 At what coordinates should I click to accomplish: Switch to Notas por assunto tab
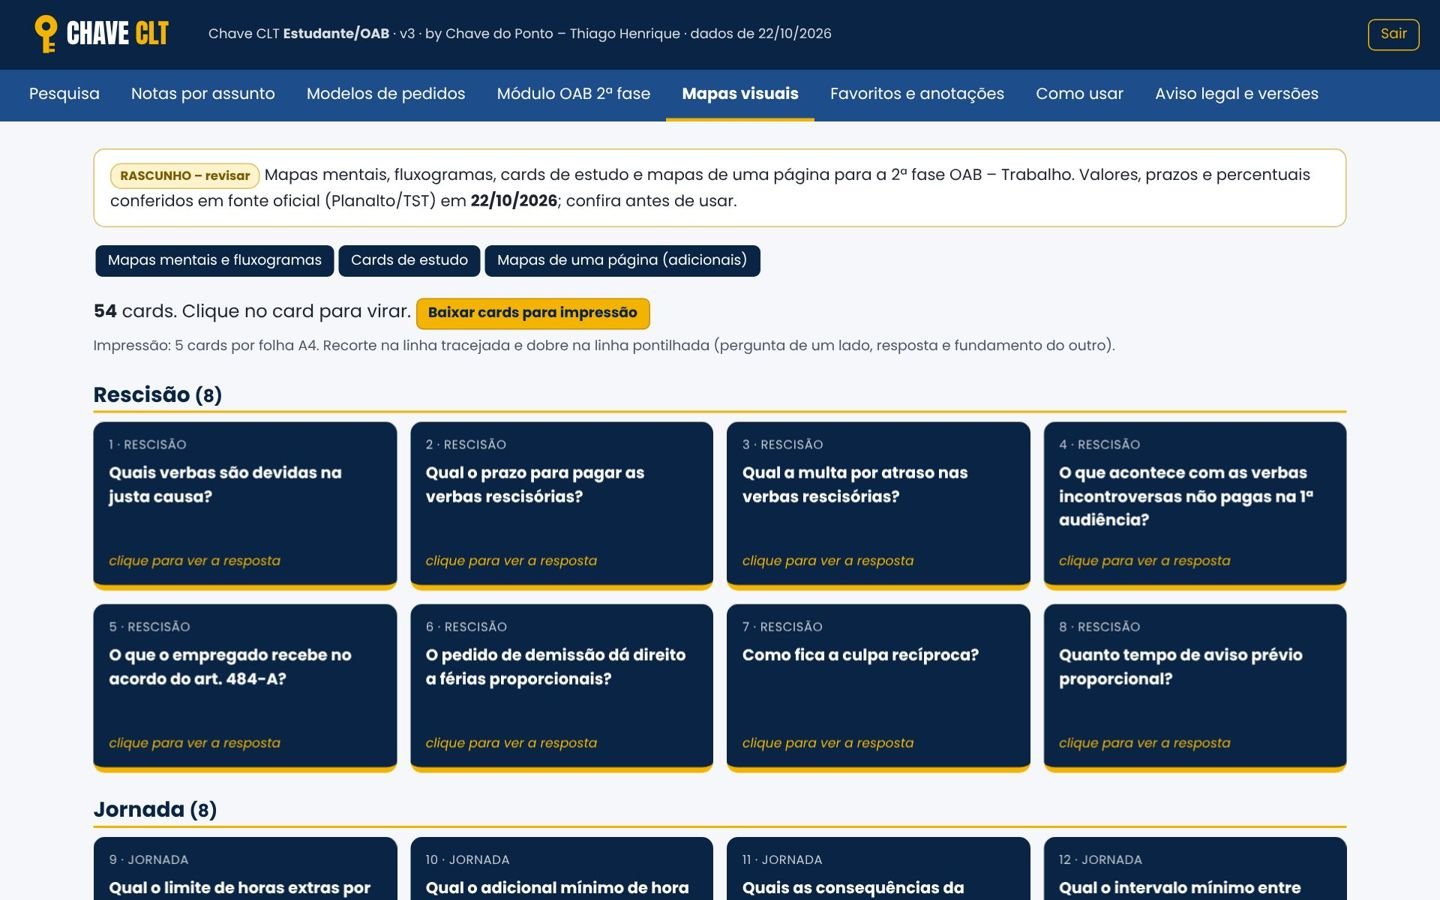pyautogui.click(x=203, y=94)
